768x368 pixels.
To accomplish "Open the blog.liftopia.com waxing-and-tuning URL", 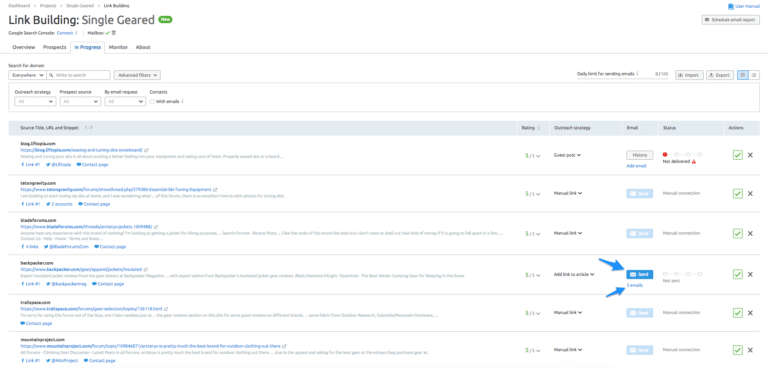I will [81, 150].
